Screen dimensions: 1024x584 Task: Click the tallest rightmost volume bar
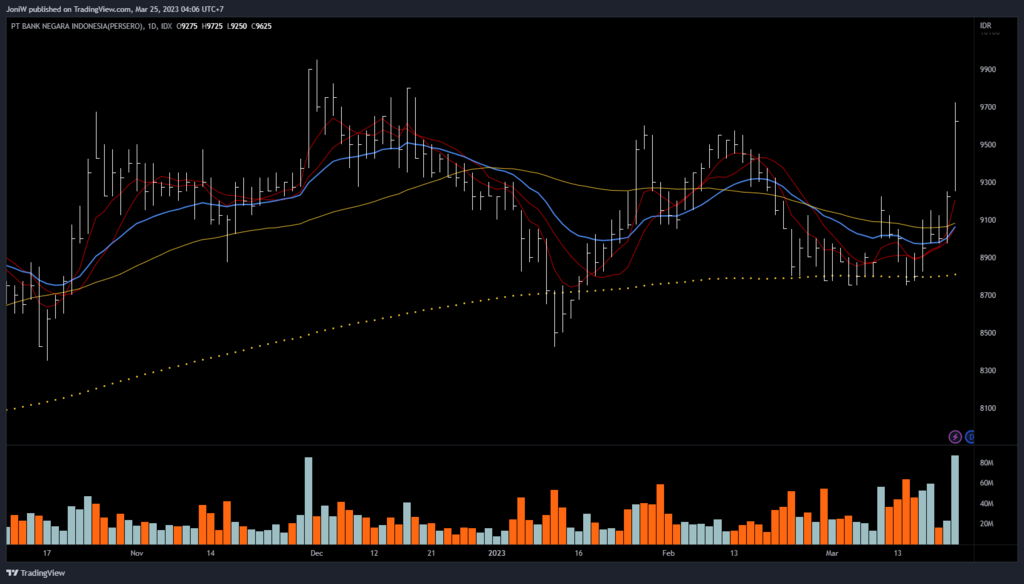[955, 499]
